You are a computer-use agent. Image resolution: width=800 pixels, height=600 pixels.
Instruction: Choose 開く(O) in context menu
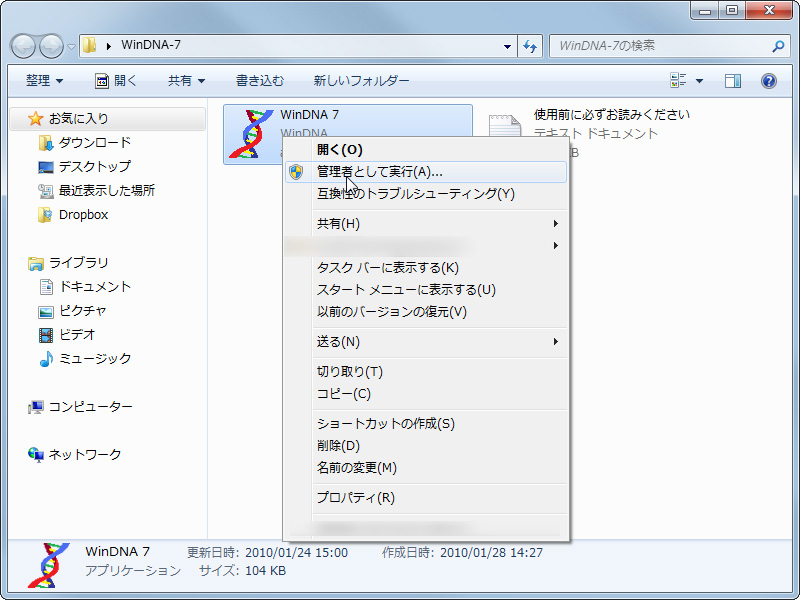tap(426, 150)
